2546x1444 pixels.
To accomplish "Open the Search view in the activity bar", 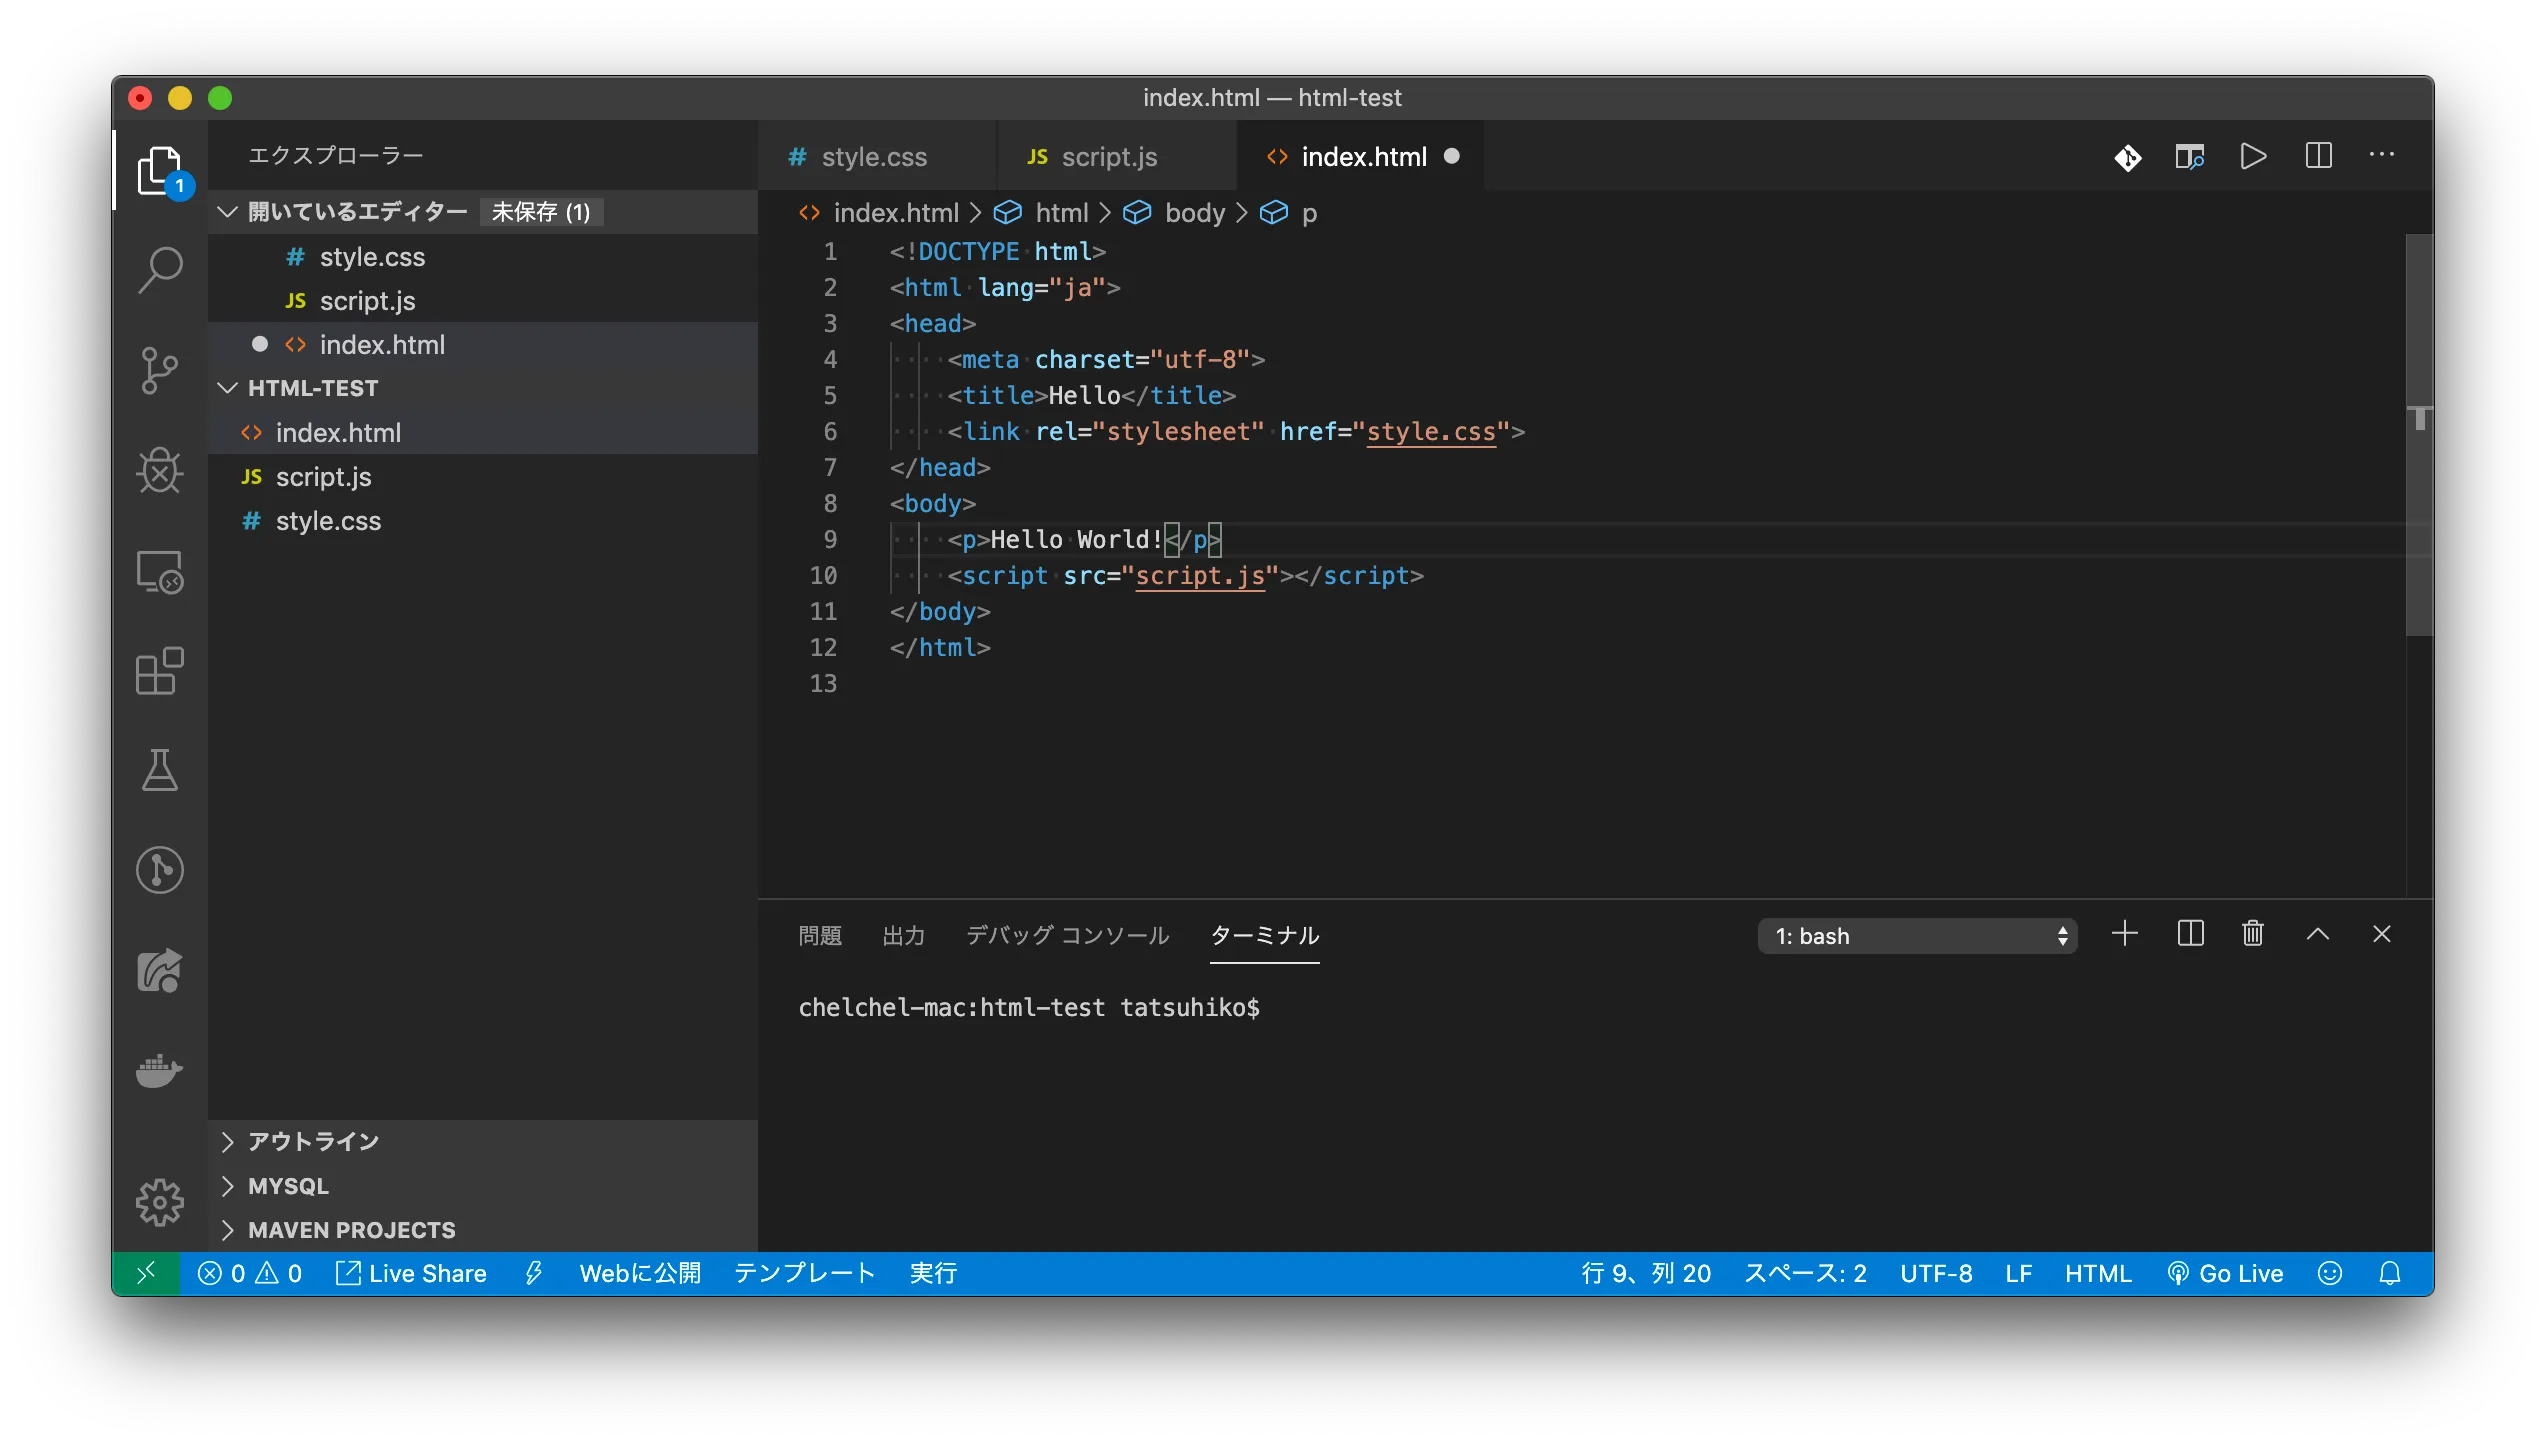I will 159,269.
